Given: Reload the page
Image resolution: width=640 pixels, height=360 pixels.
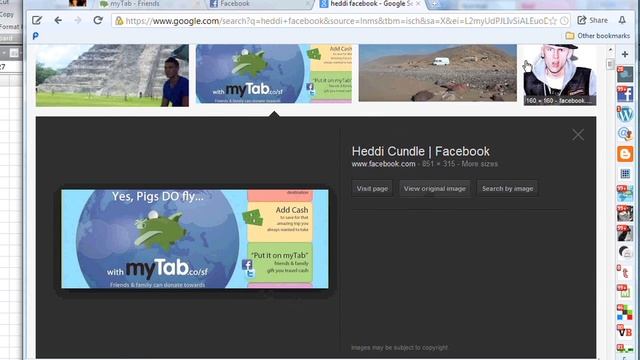Looking at the screenshot, I should point(98,20).
